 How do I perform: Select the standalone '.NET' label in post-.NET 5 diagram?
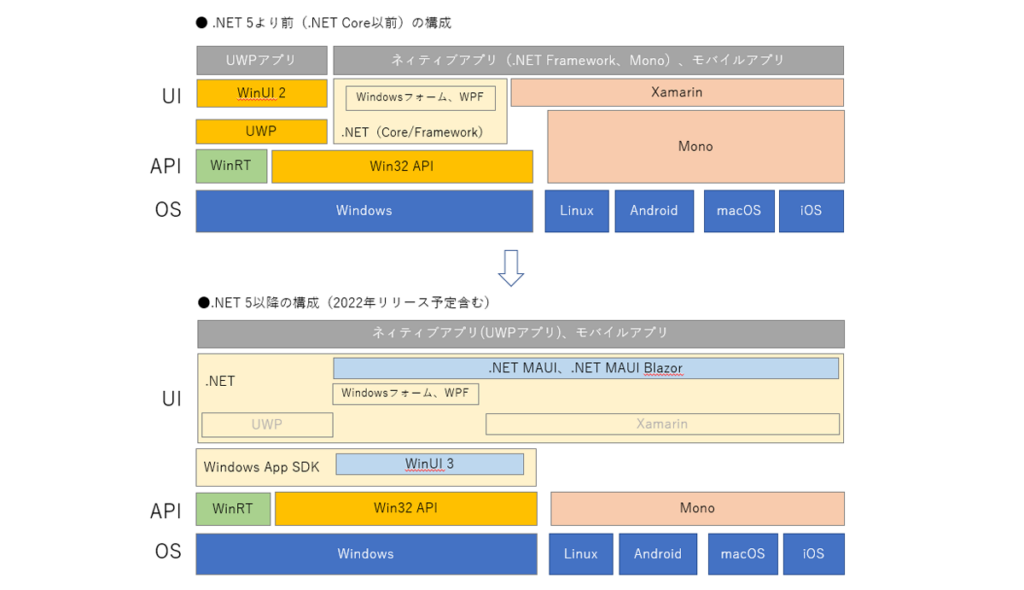pyautogui.click(x=220, y=382)
